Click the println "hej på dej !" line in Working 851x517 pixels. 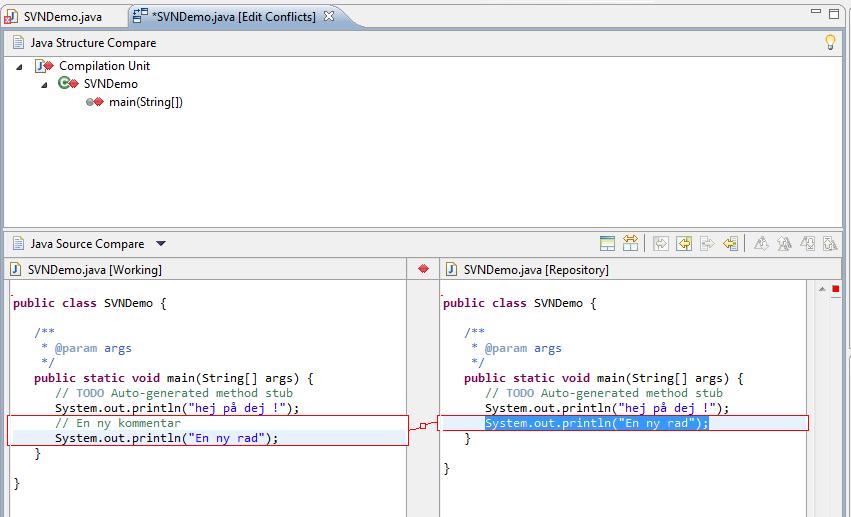(x=177, y=408)
